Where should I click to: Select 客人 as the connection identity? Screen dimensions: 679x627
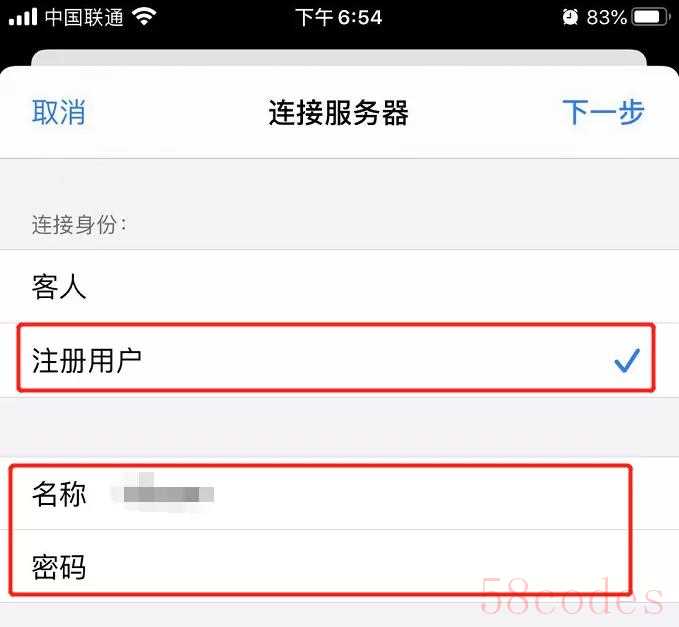coord(340,287)
